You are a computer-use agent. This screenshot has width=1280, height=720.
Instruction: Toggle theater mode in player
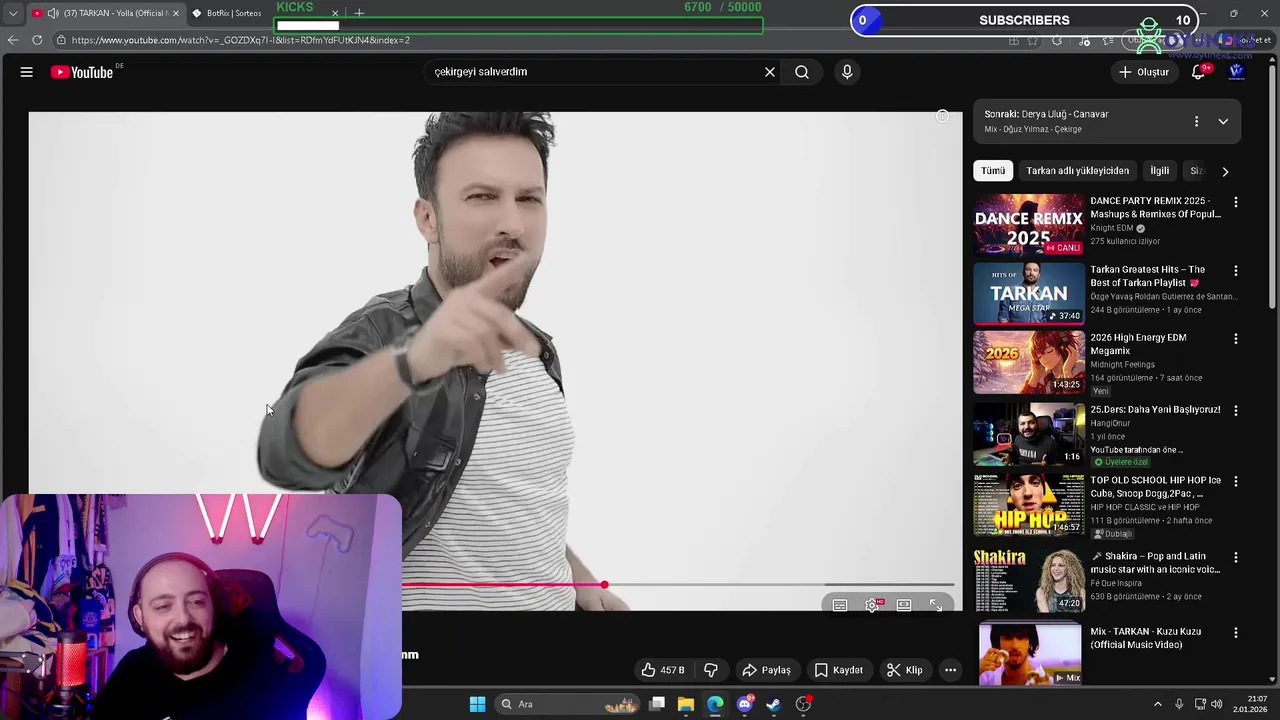pos(904,605)
